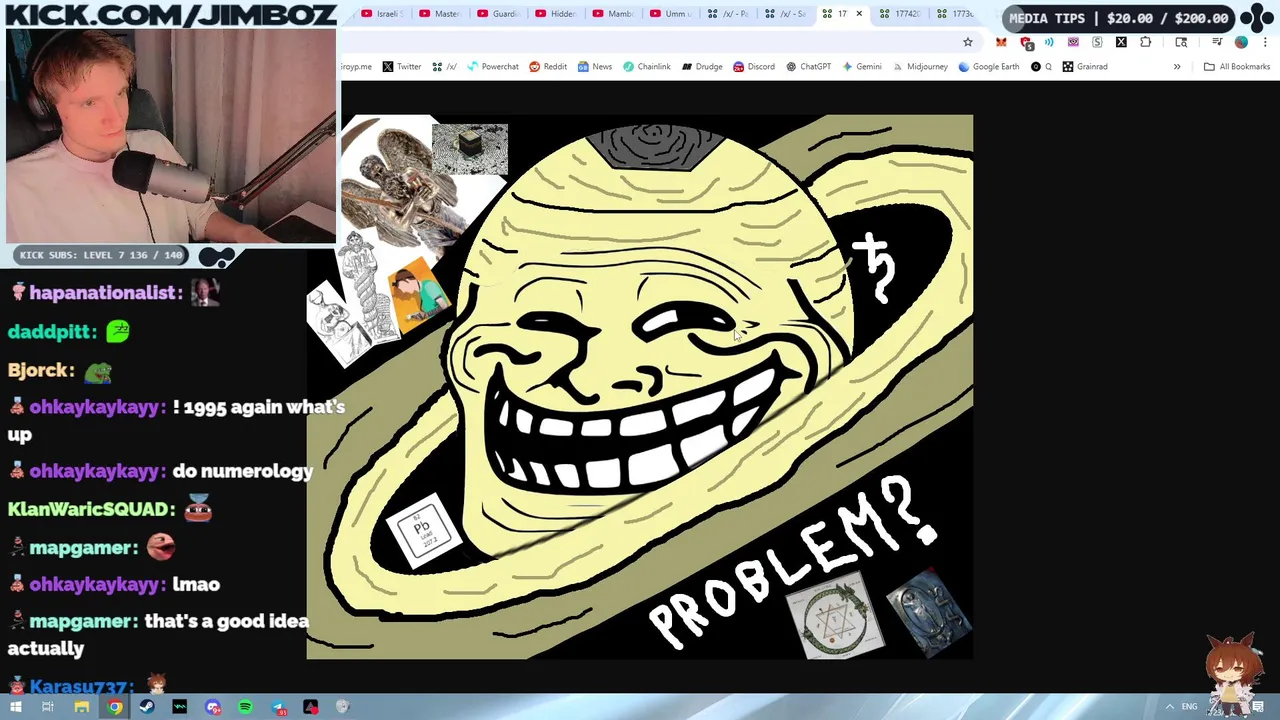Open Discord from the taskbar
This screenshot has height=720, width=1280.
click(x=213, y=707)
